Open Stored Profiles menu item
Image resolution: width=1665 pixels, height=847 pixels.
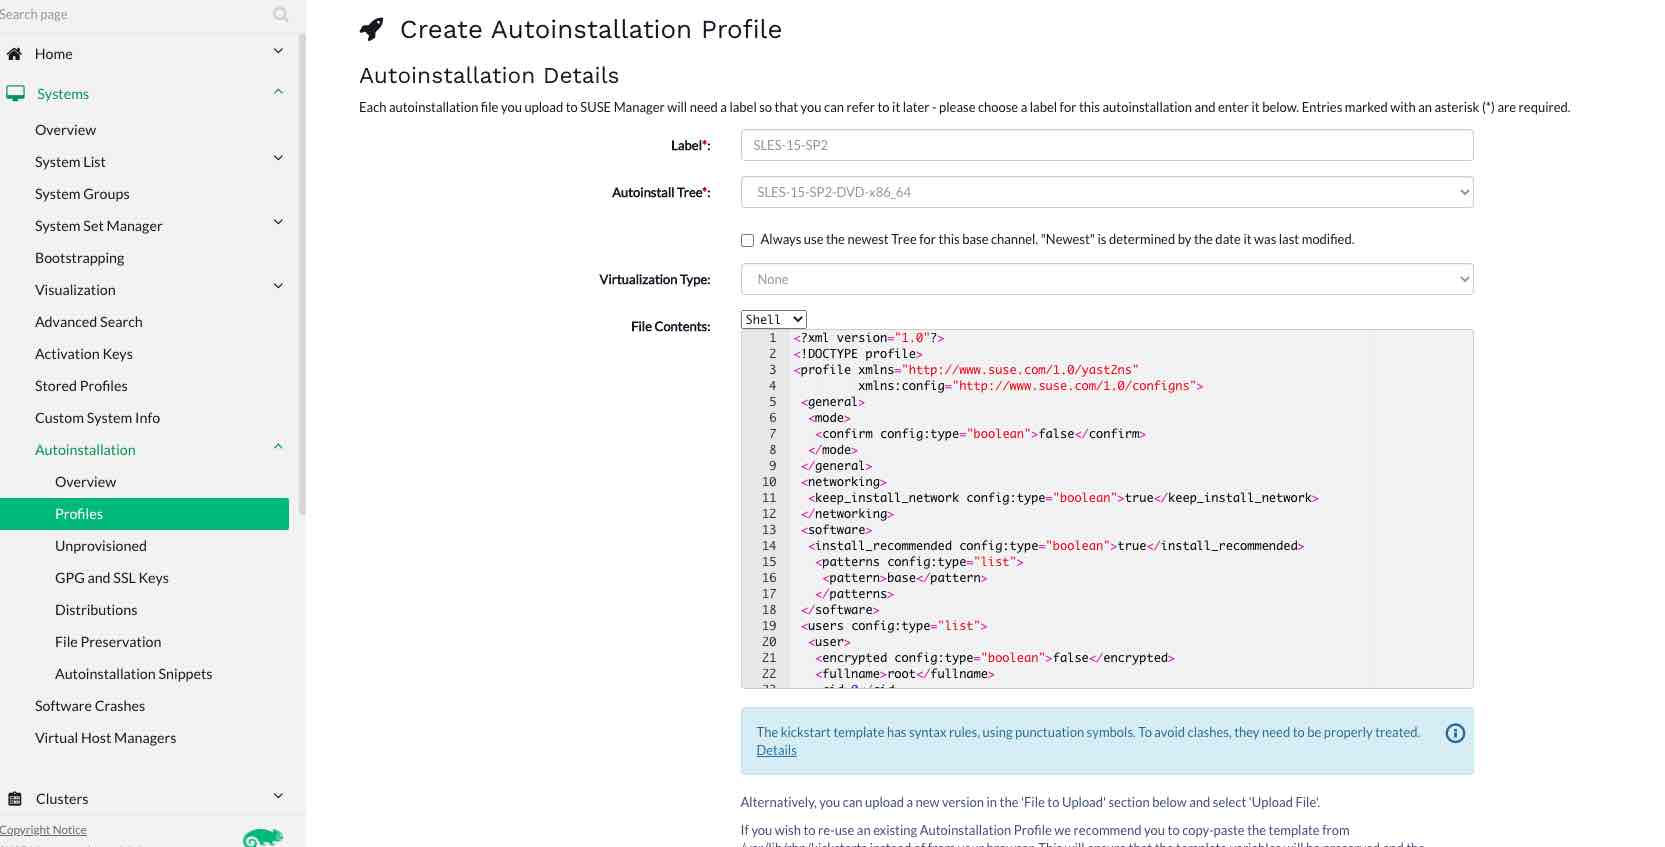[81, 386]
